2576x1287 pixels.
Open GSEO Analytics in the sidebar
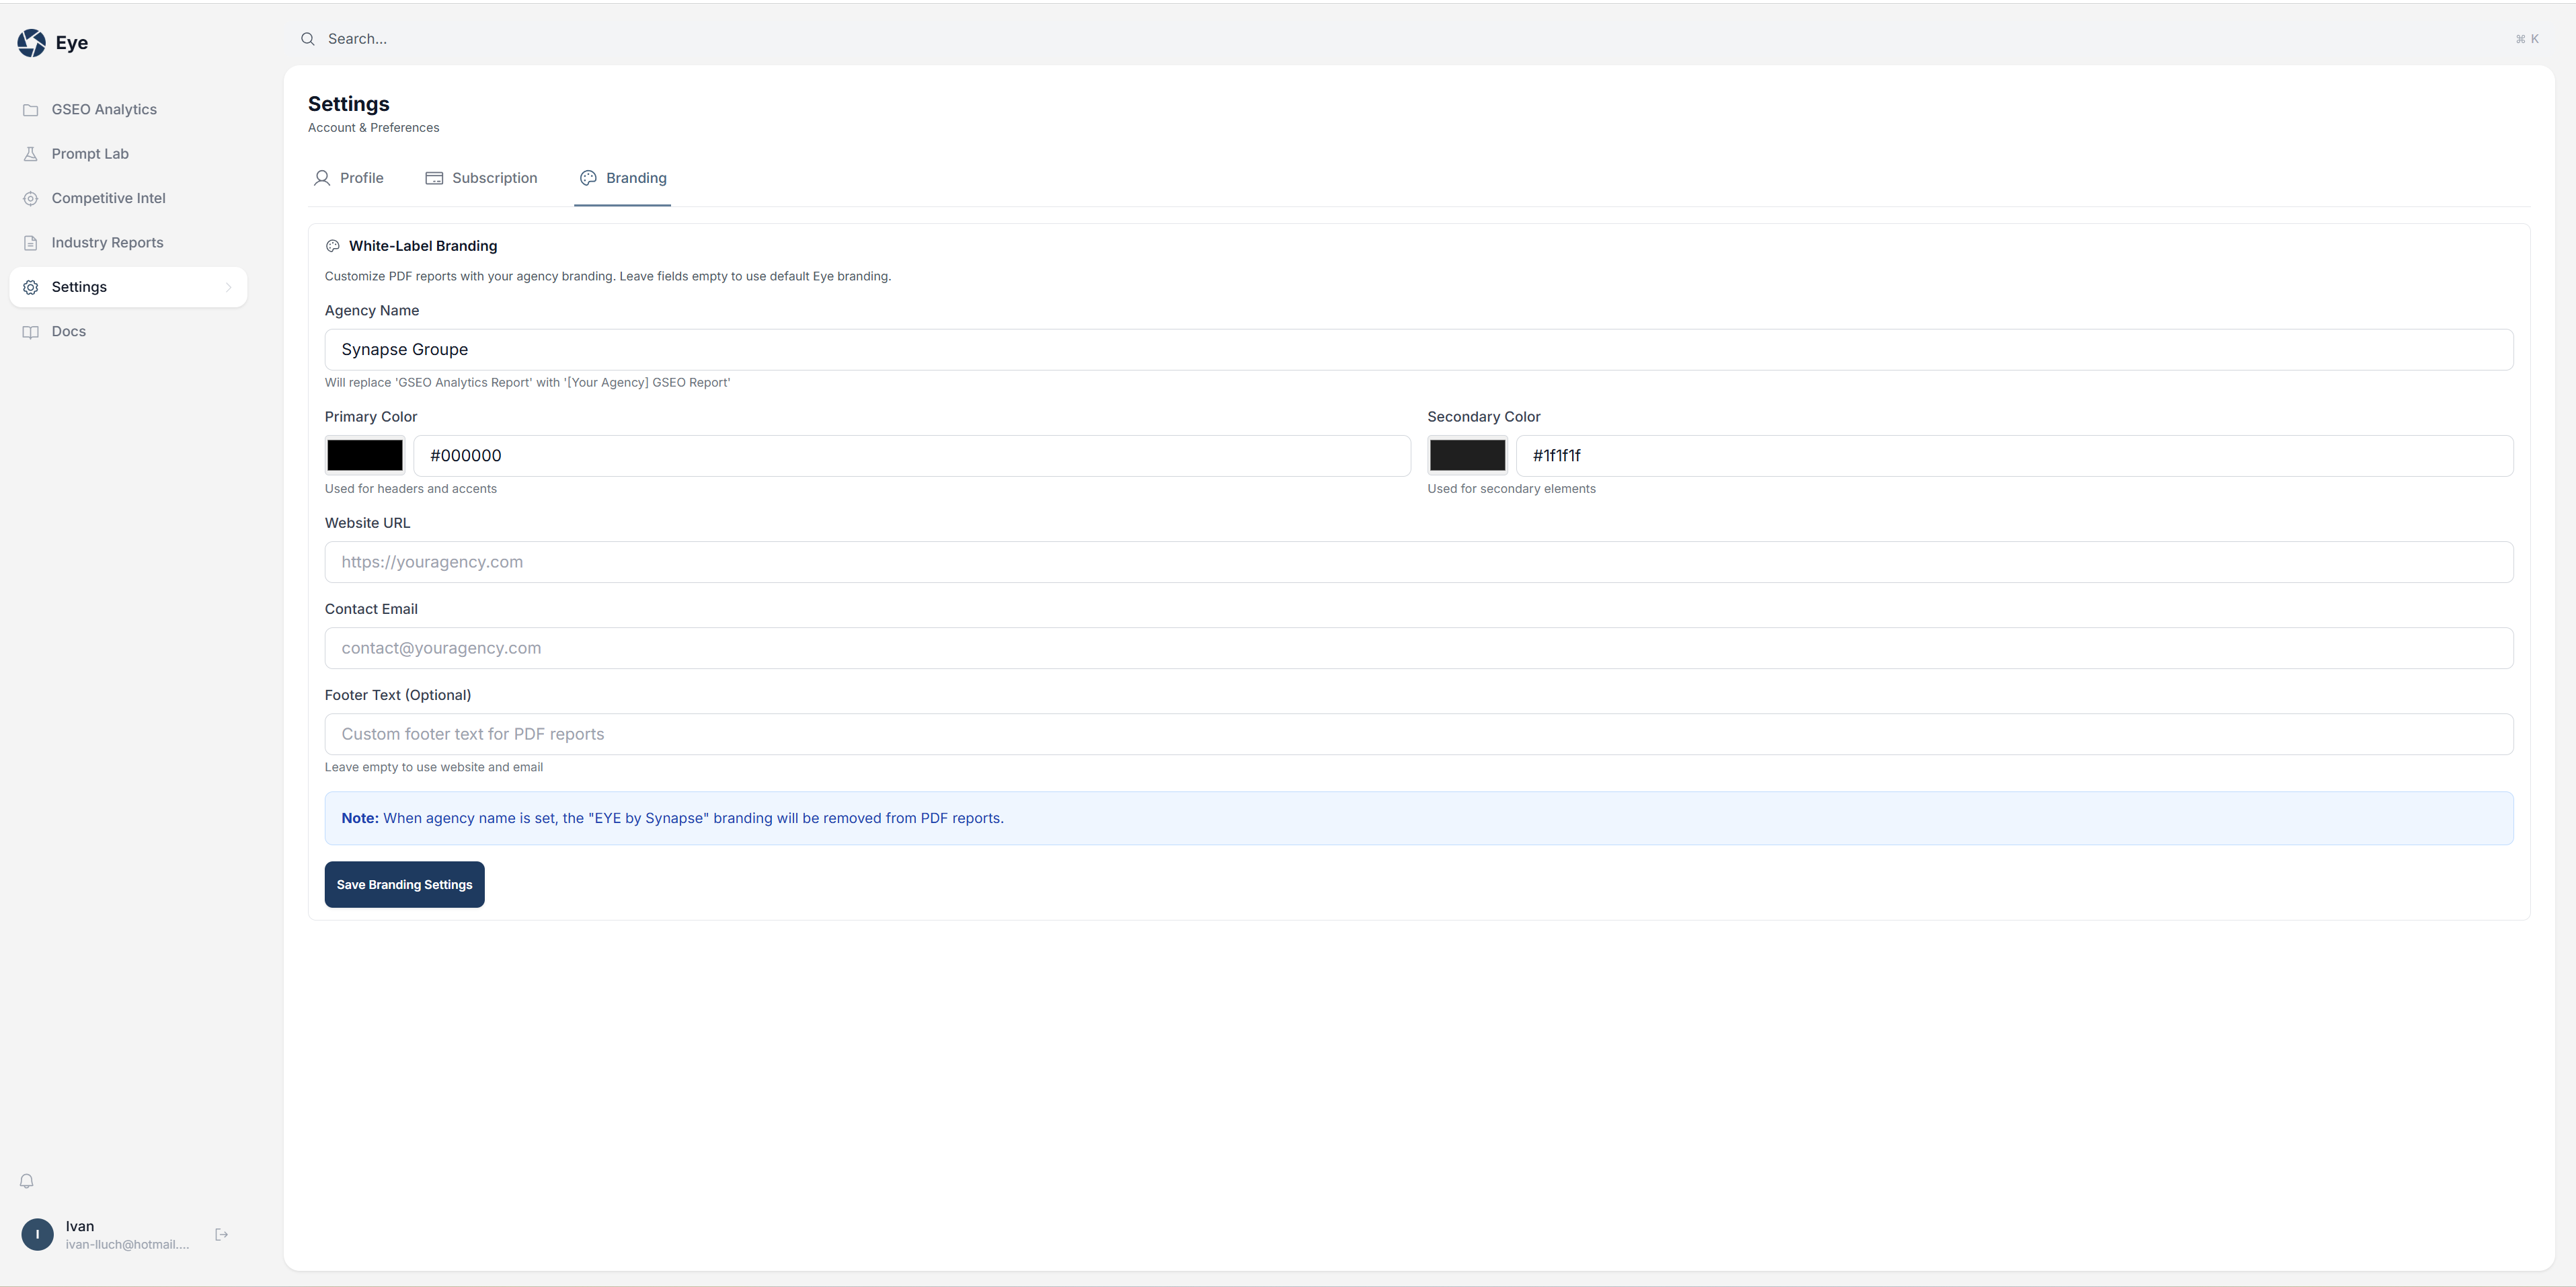(x=104, y=109)
